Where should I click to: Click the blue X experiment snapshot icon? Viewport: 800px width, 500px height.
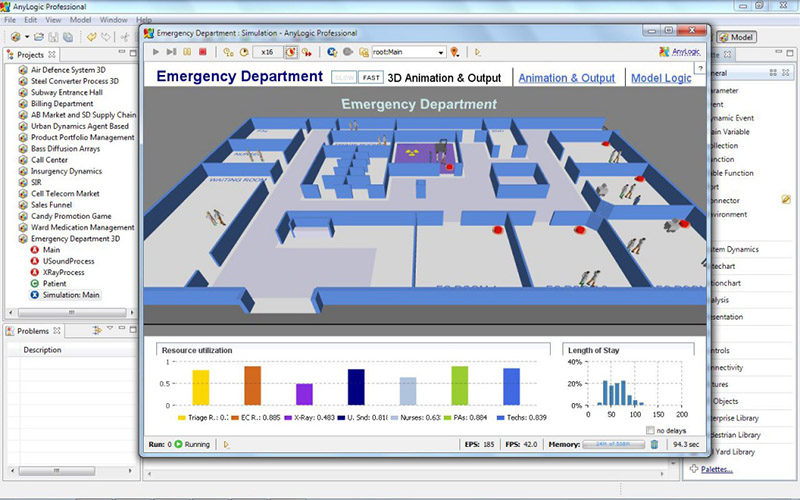(x=332, y=52)
